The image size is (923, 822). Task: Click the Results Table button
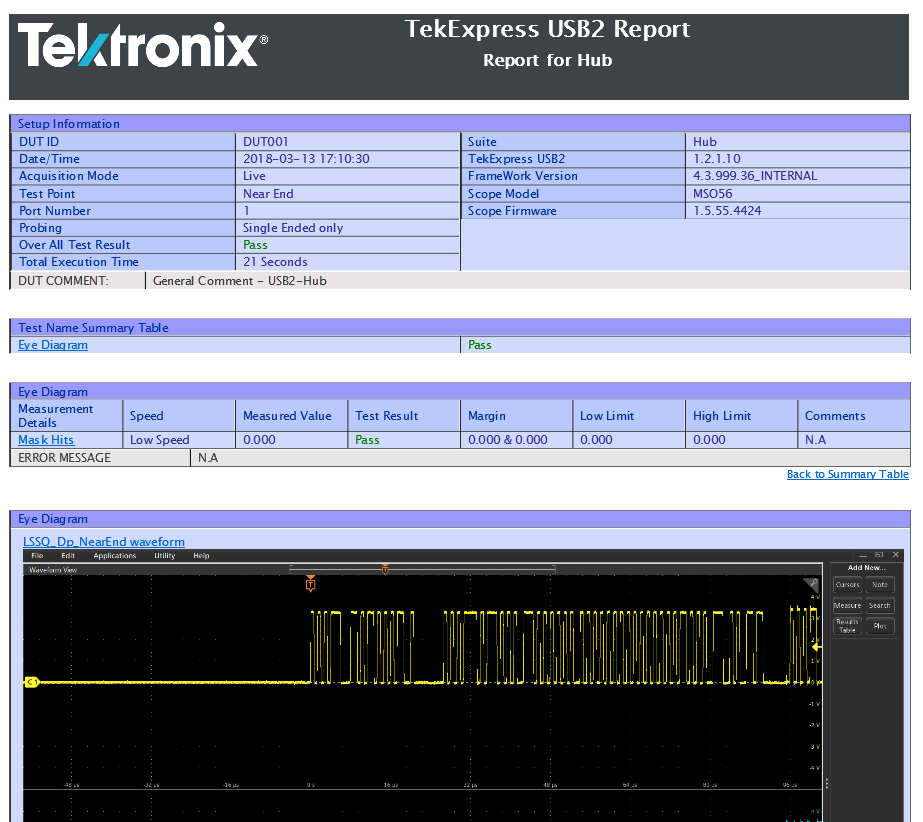click(x=848, y=626)
